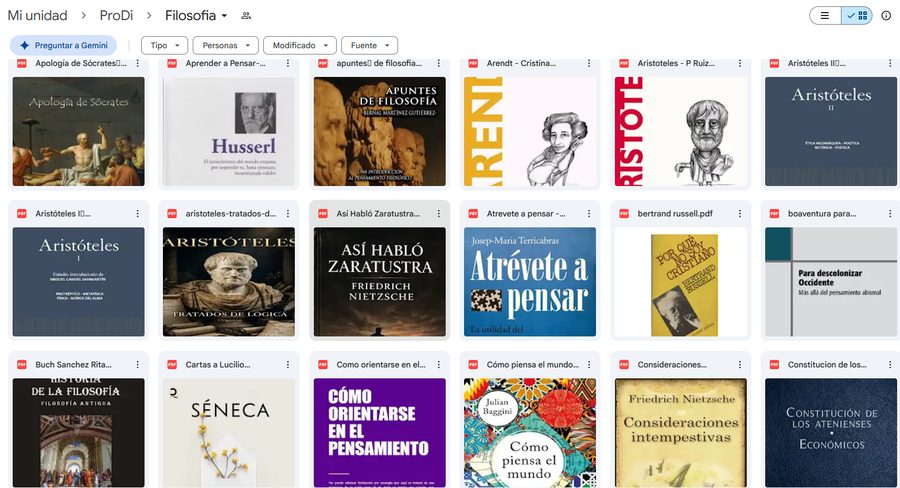
Task: Open Julian Baggini book cover thumbnail
Action: pos(530,432)
